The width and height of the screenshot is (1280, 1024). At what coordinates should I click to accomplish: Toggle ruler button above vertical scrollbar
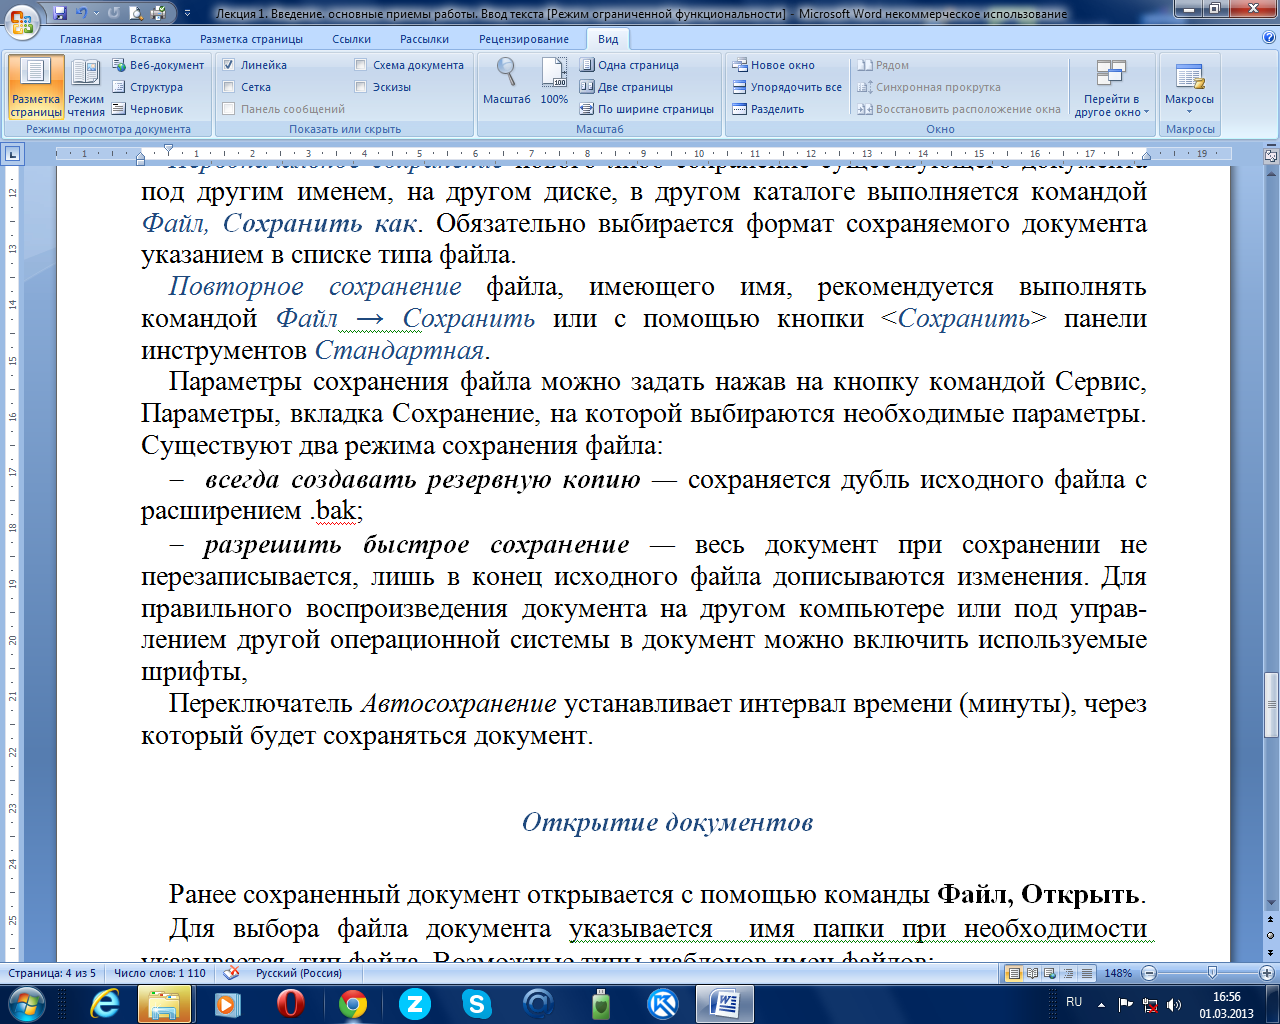(x=1271, y=155)
